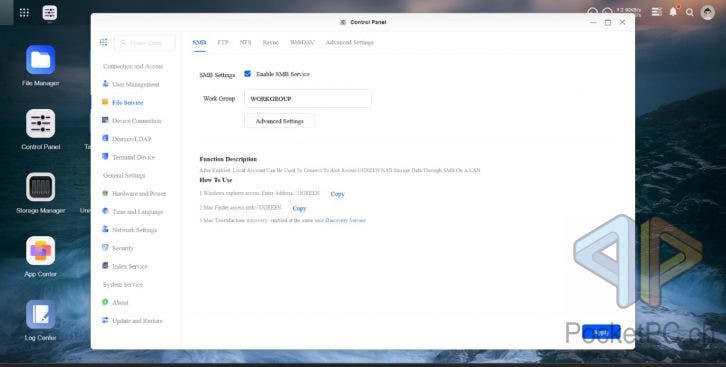Click the About sidebar icon
The width and height of the screenshot is (726, 367).
point(105,302)
